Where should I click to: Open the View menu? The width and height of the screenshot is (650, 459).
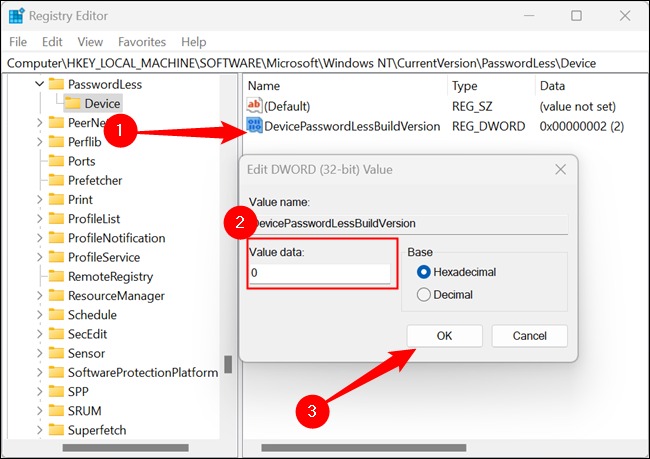(90, 42)
